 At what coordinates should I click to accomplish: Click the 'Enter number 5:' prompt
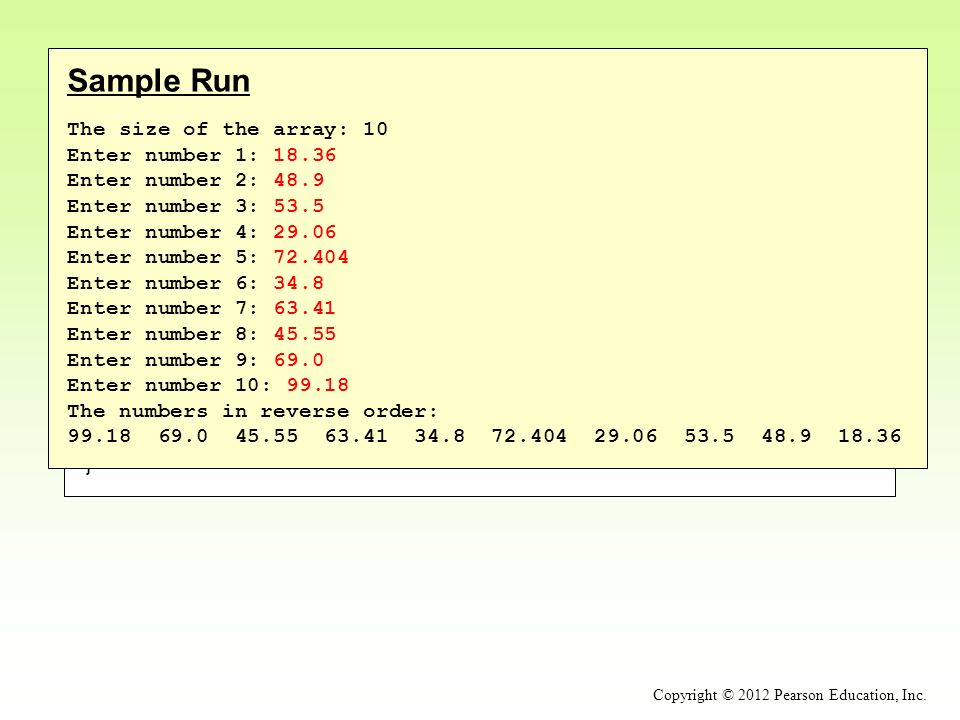click(162, 257)
